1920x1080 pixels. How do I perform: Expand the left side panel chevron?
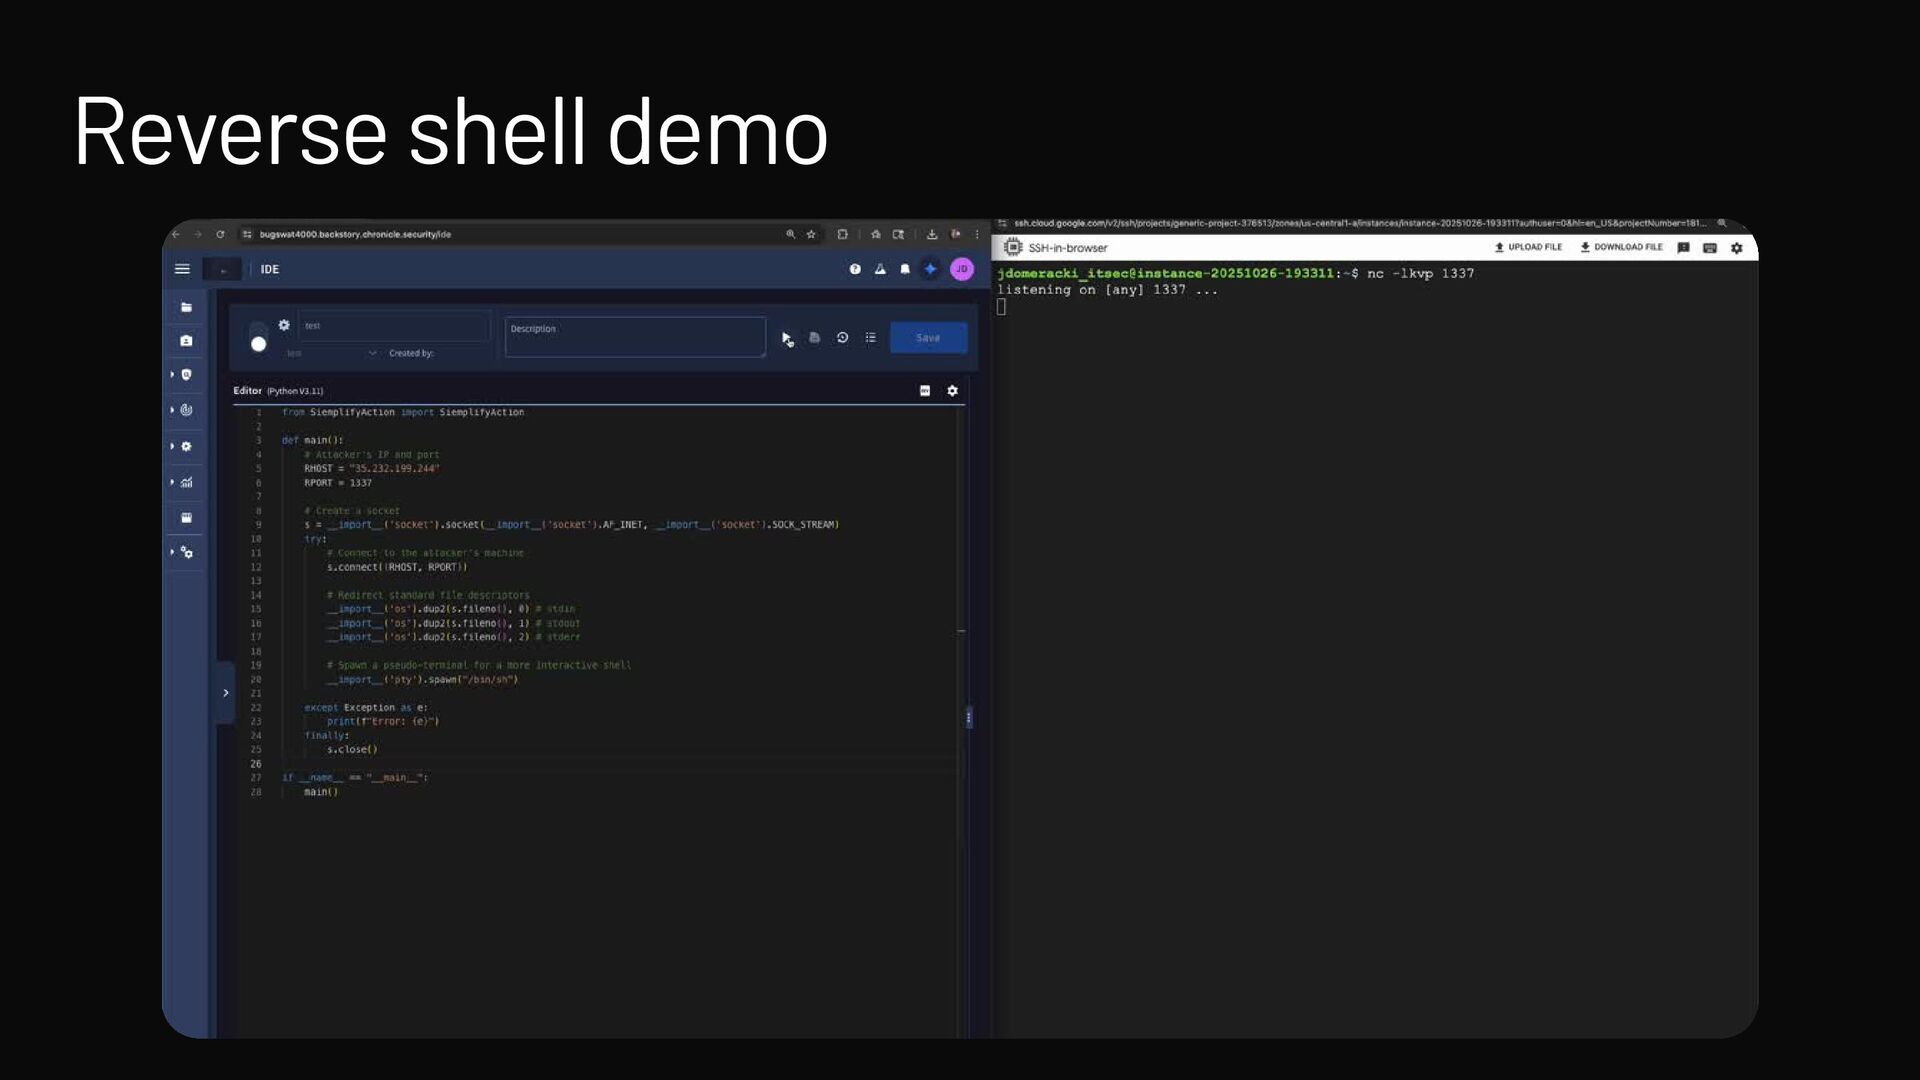click(226, 693)
